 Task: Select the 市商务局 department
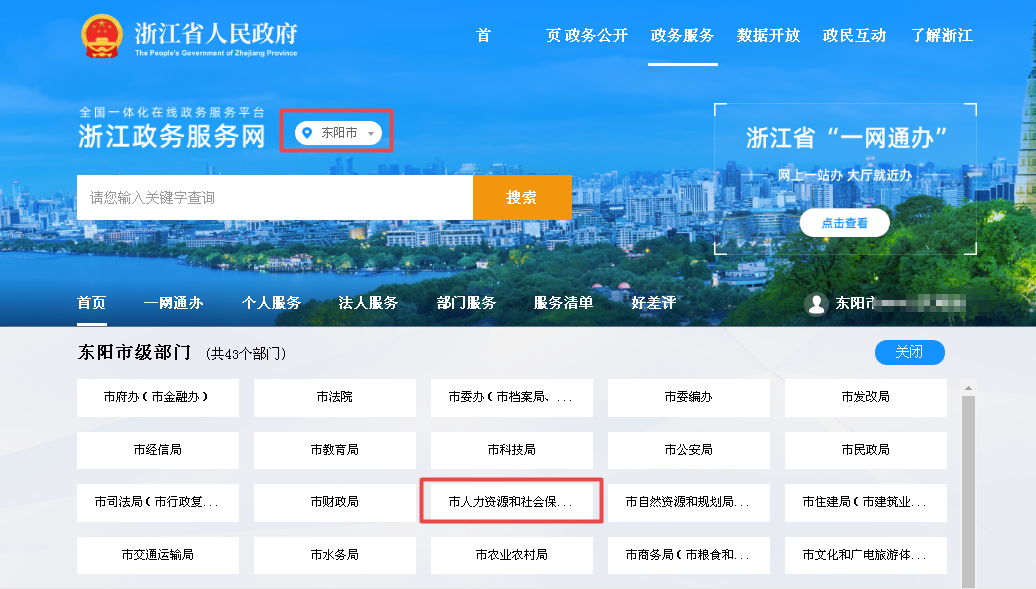coord(689,555)
